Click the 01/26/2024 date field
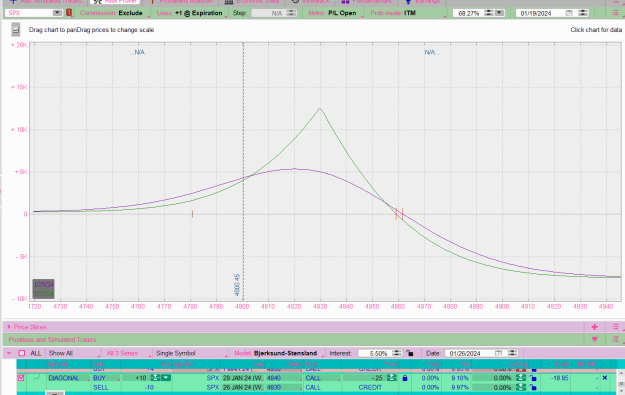 pos(470,353)
